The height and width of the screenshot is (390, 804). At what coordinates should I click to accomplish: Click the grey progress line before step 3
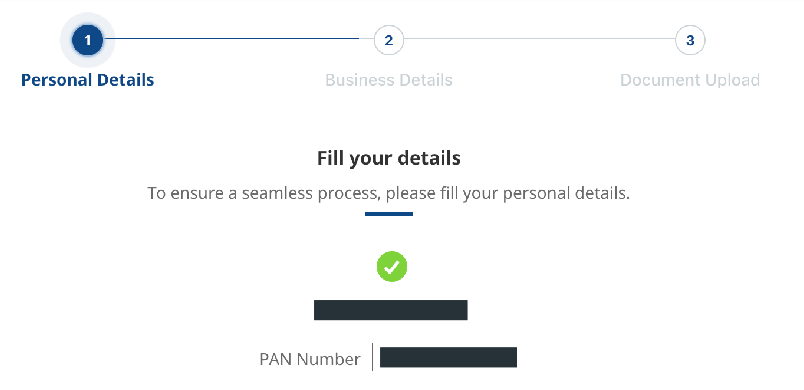click(x=539, y=38)
